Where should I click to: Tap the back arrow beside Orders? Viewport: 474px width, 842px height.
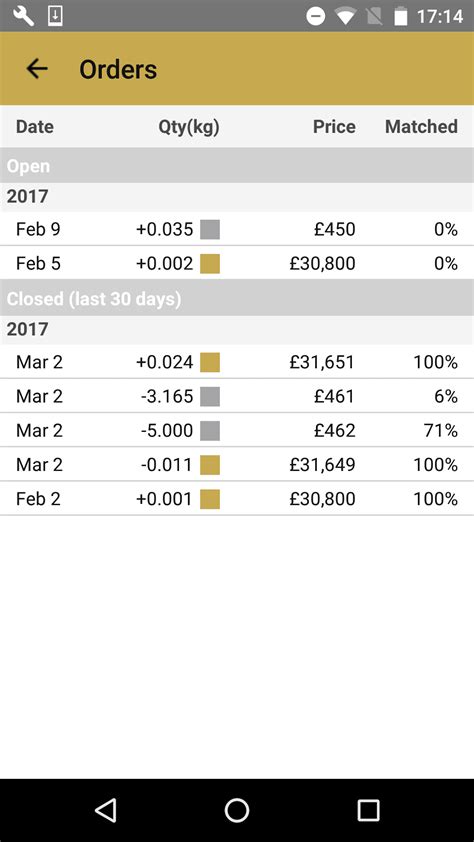click(x=37, y=69)
